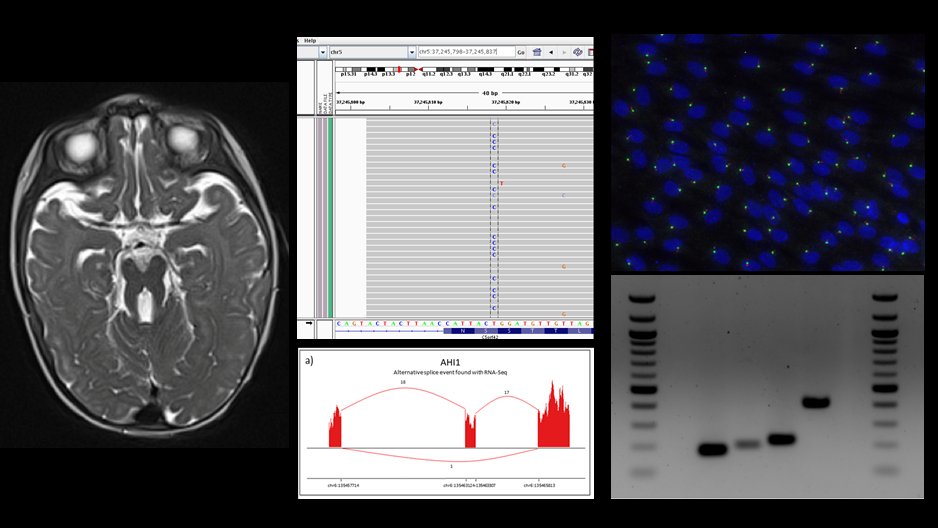Screen dimensions: 938x528
Task: Click the green track color attribute bar
Action: 330,217
